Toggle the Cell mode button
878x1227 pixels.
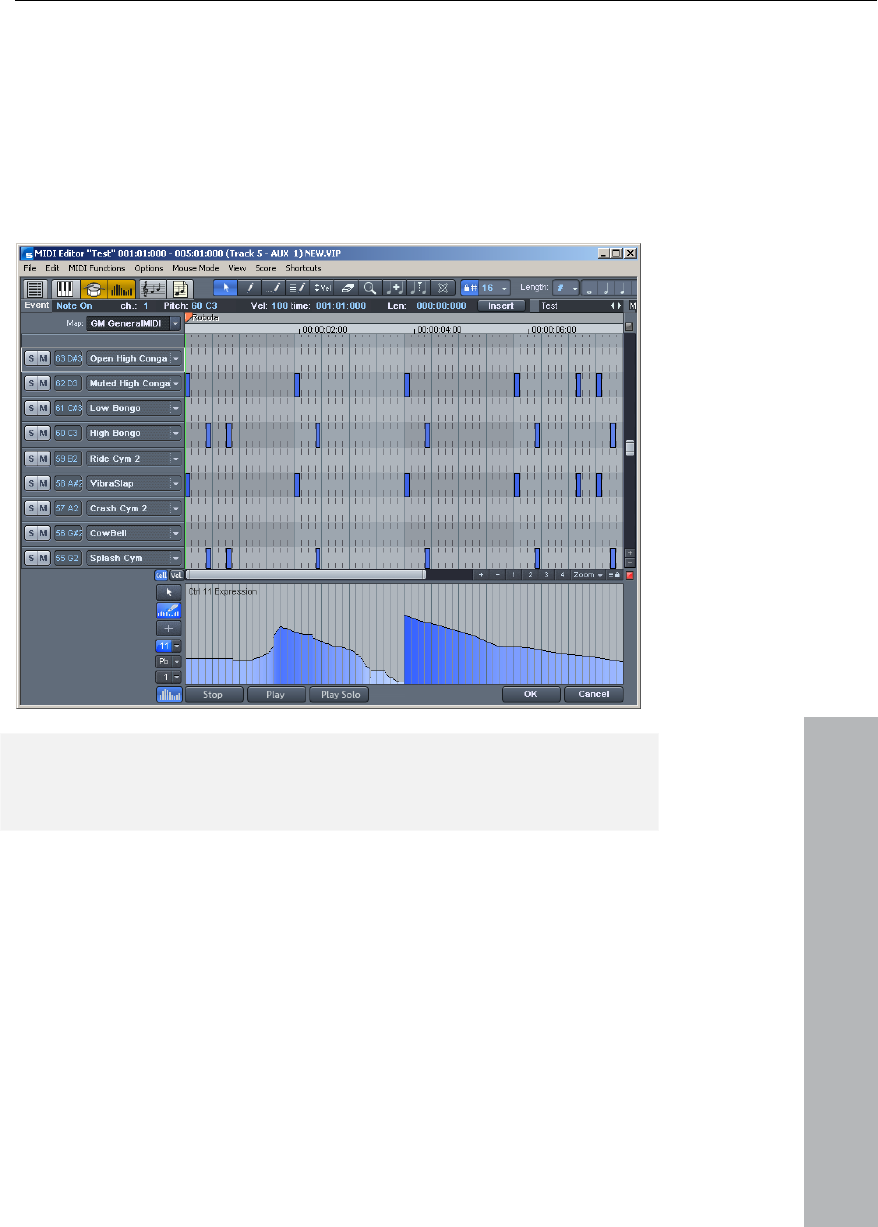tap(160, 575)
